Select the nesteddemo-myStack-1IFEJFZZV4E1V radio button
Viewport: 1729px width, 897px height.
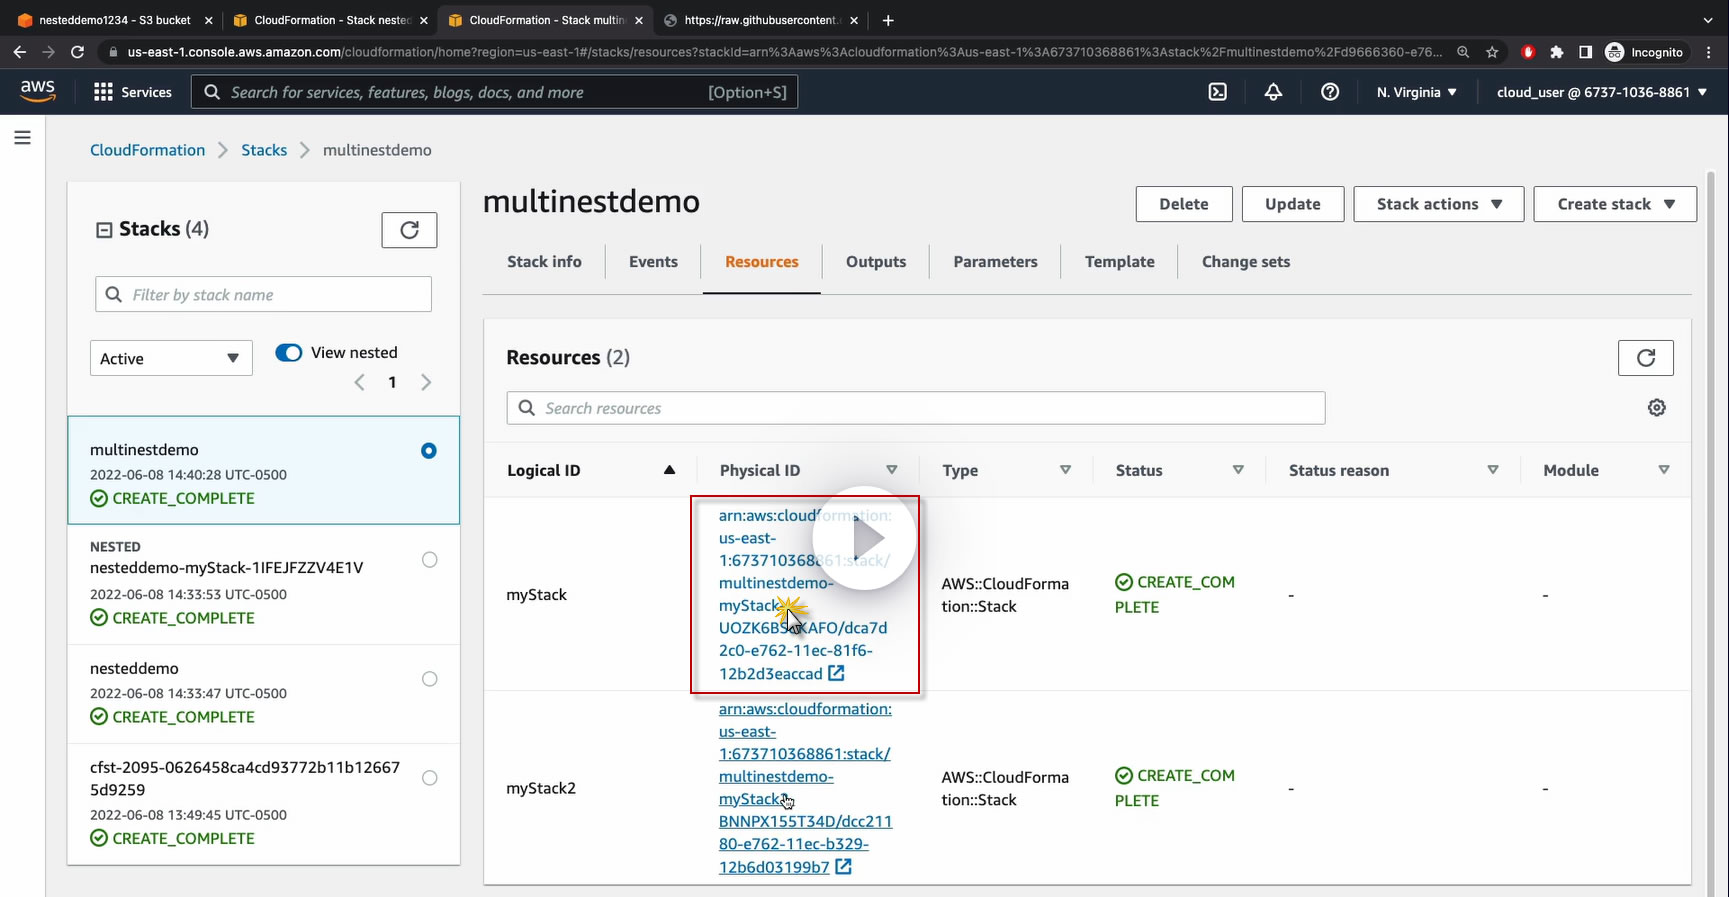[430, 560]
